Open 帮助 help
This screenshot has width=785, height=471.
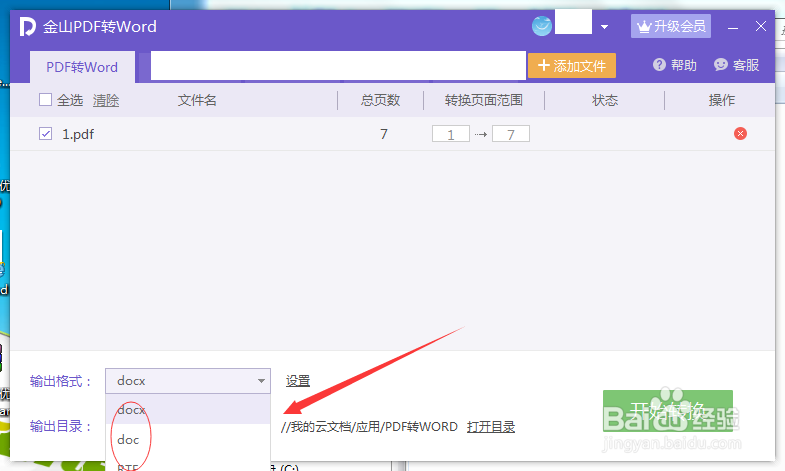pyautogui.click(x=675, y=65)
